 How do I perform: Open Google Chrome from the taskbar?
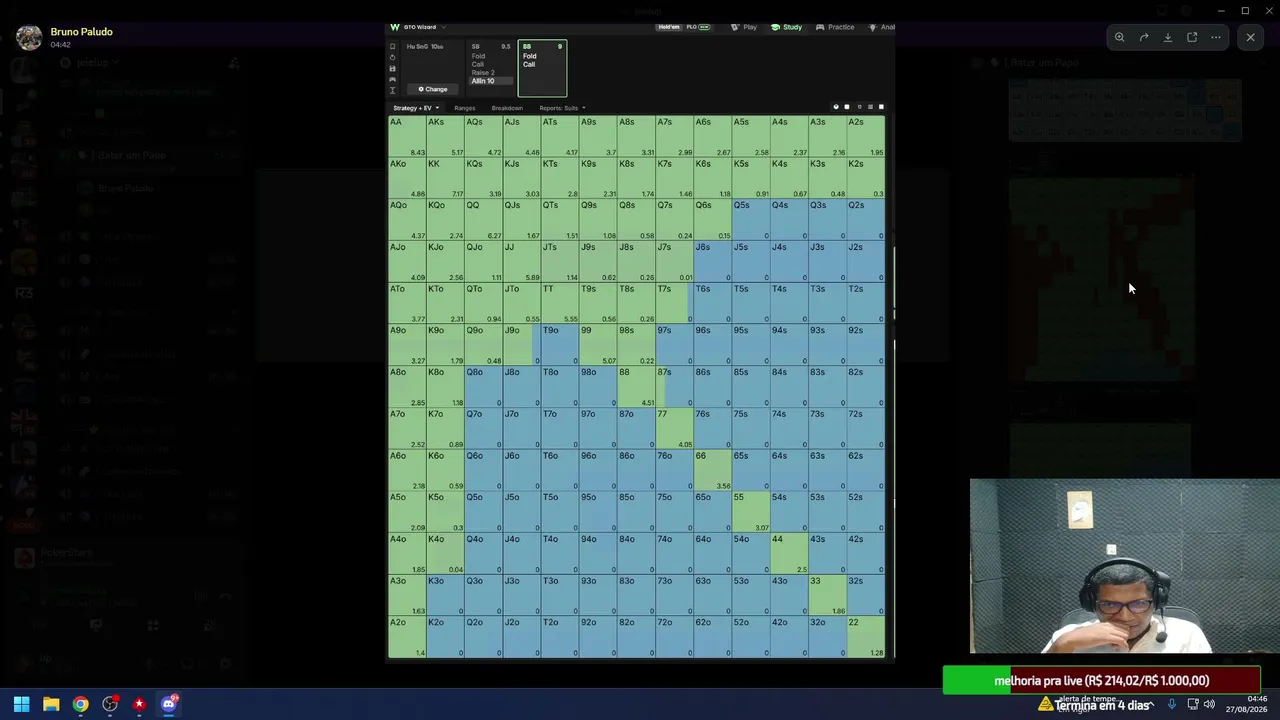(80, 704)
